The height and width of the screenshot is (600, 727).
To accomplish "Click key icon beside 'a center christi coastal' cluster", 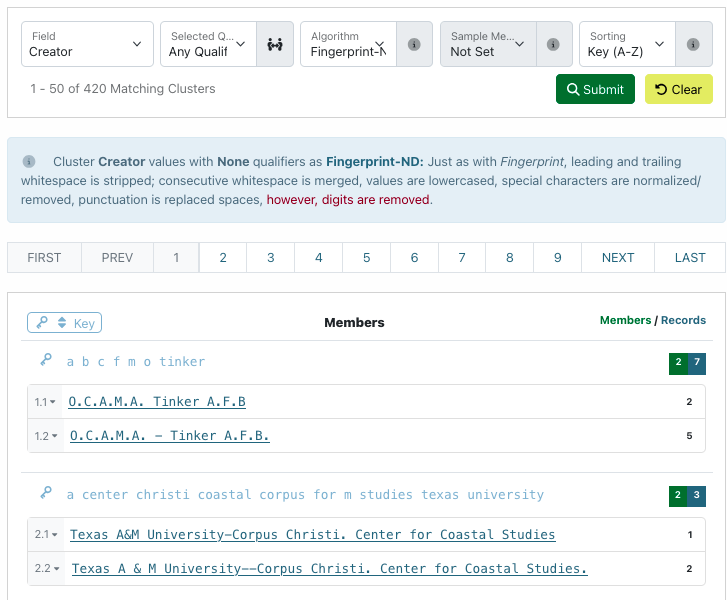I will coord(46,492).
